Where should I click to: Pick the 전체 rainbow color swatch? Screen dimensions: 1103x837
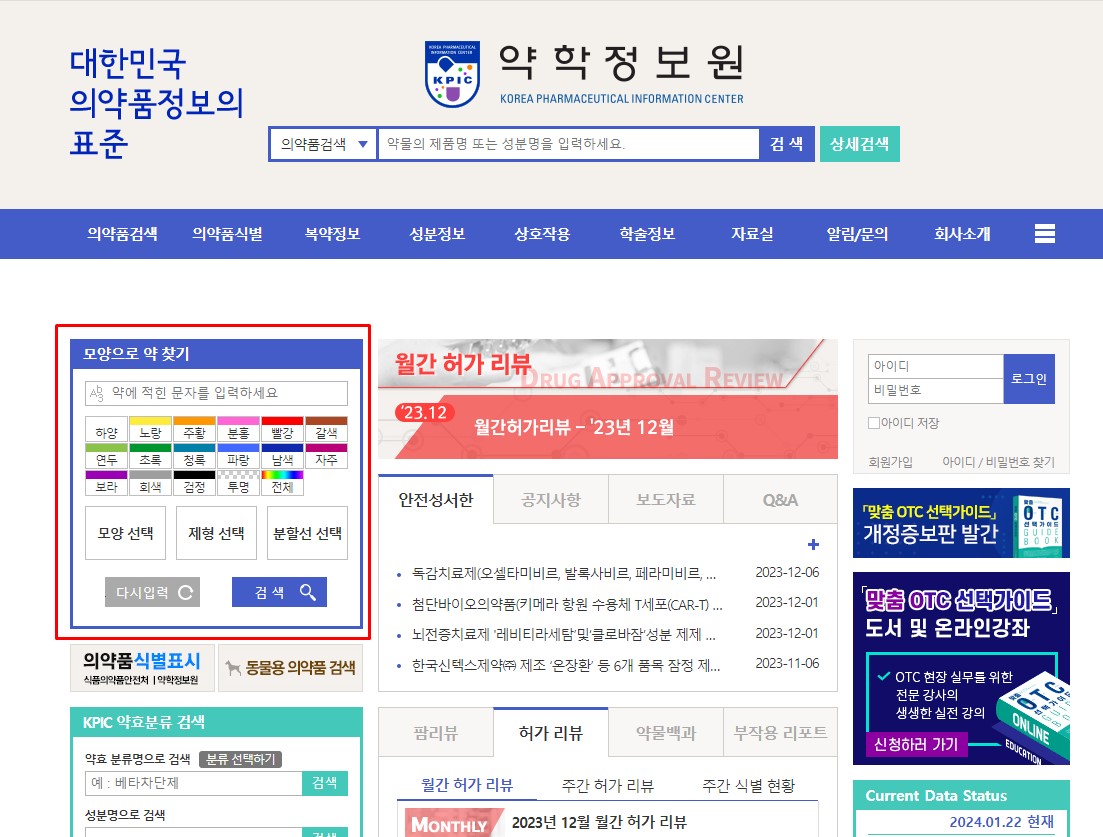[282, 483]
